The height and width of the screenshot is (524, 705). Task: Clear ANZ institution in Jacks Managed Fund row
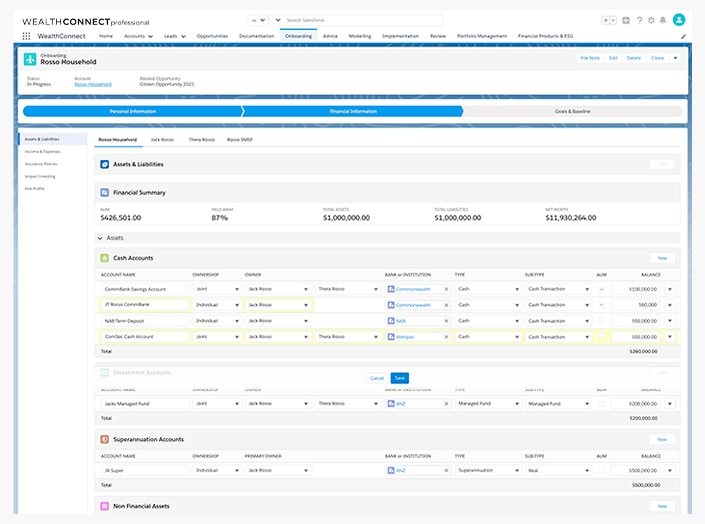pos(446,404)
